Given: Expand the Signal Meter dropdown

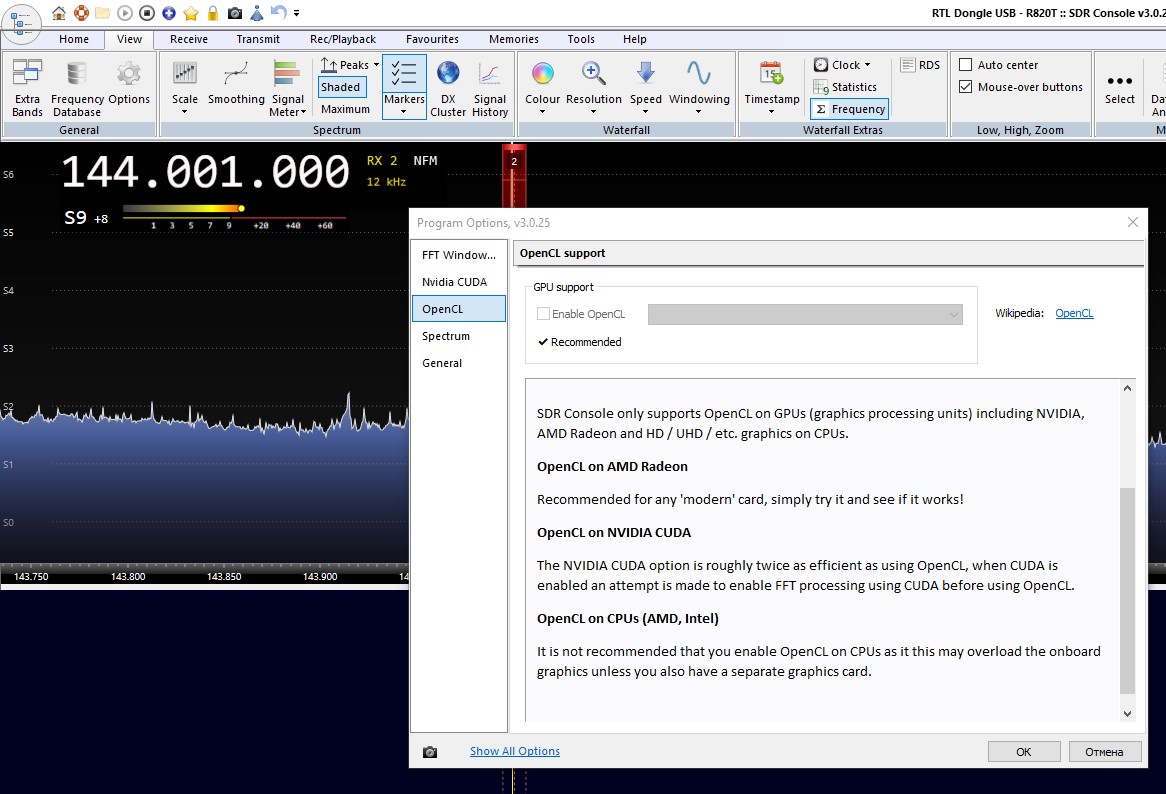Looking at the screenshot, I should pyautogui.click(x=288, y=88).
